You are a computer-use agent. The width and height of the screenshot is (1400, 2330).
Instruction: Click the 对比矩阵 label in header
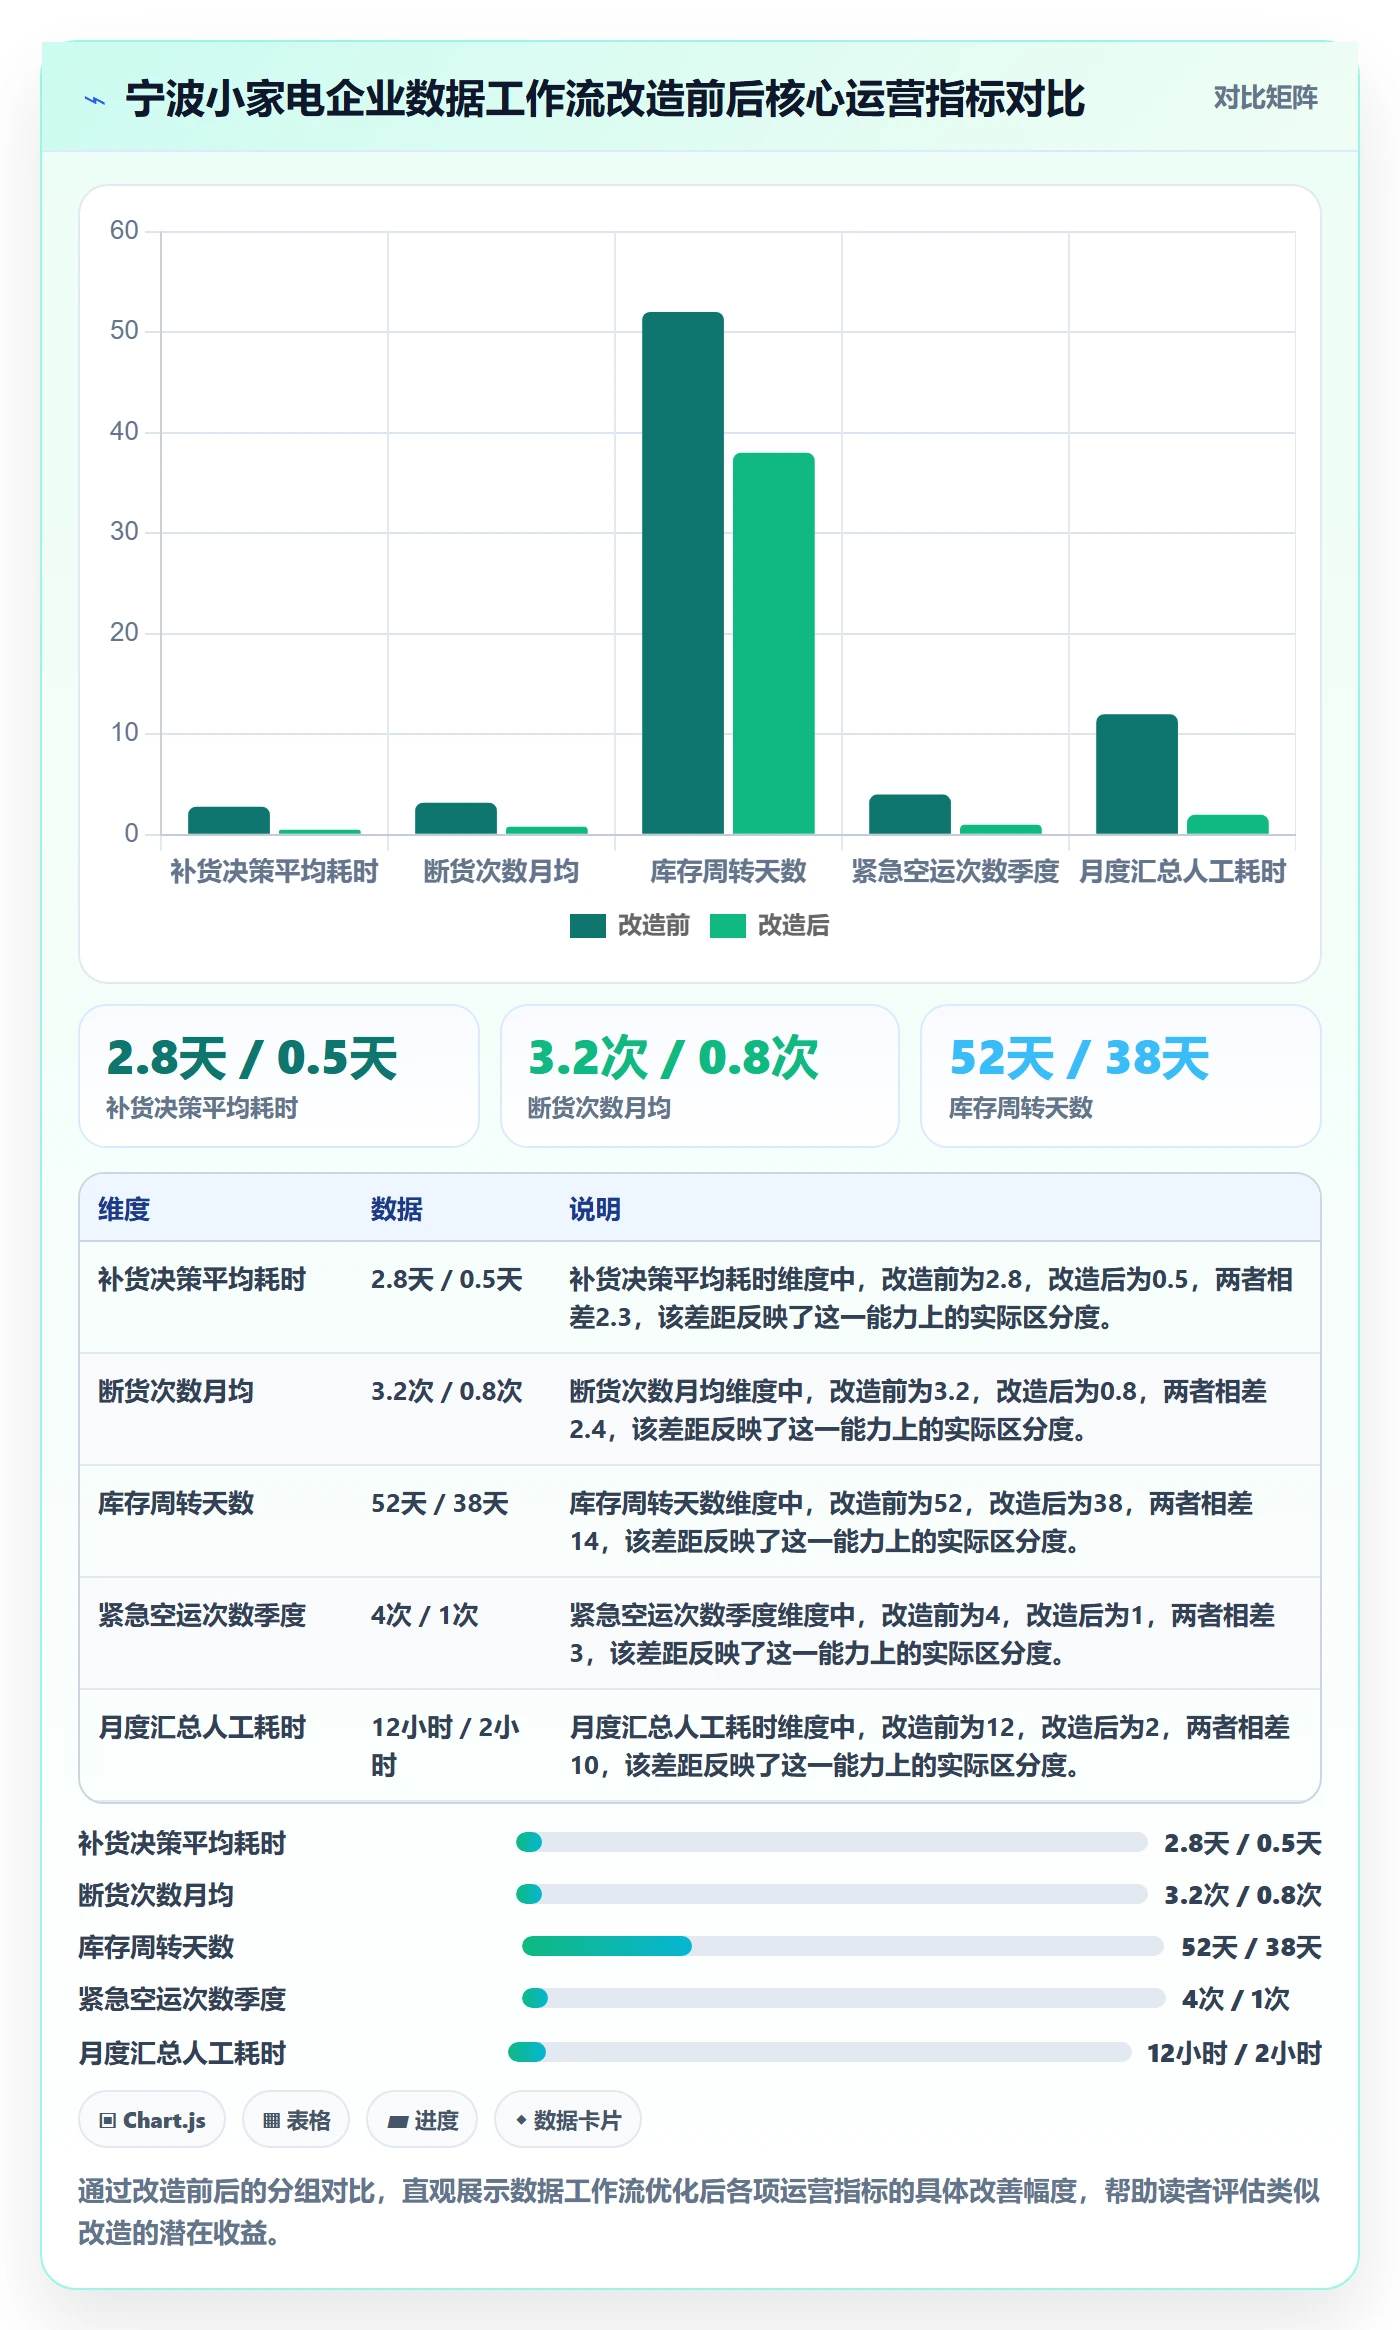tap(1265, 98)
